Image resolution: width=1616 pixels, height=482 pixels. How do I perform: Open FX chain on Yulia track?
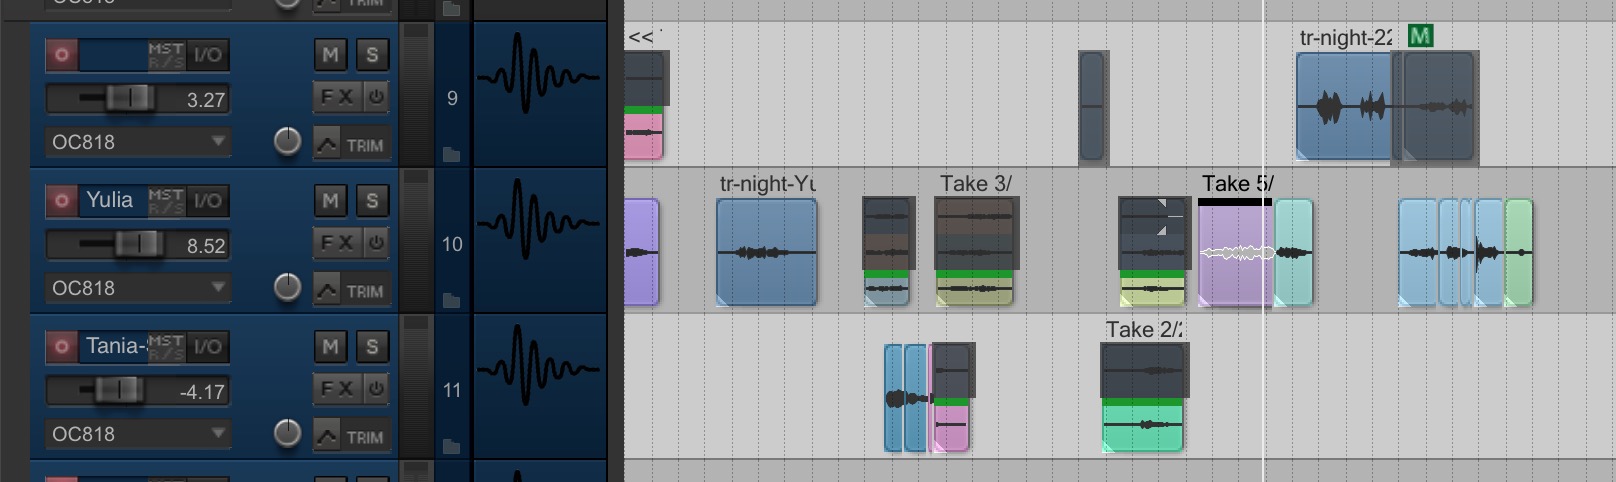337,243
